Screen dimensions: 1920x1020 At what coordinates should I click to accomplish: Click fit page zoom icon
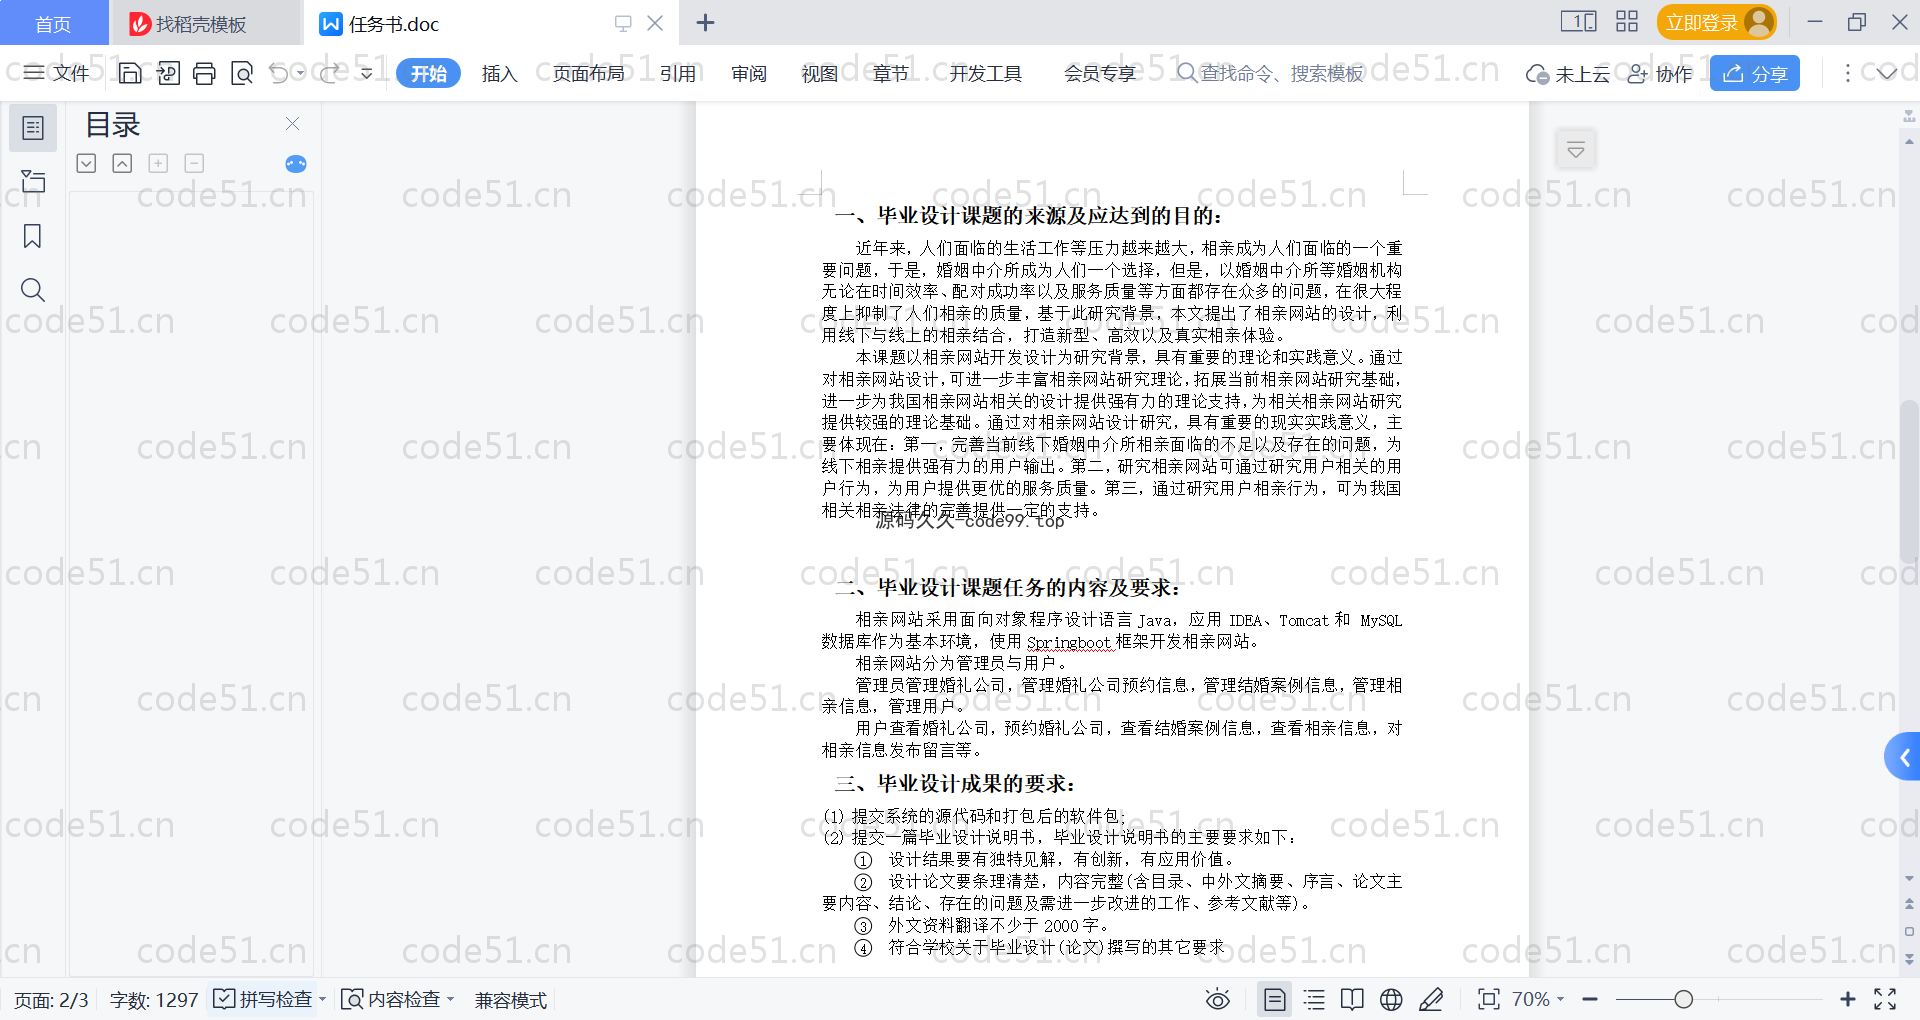point(1489,999)
